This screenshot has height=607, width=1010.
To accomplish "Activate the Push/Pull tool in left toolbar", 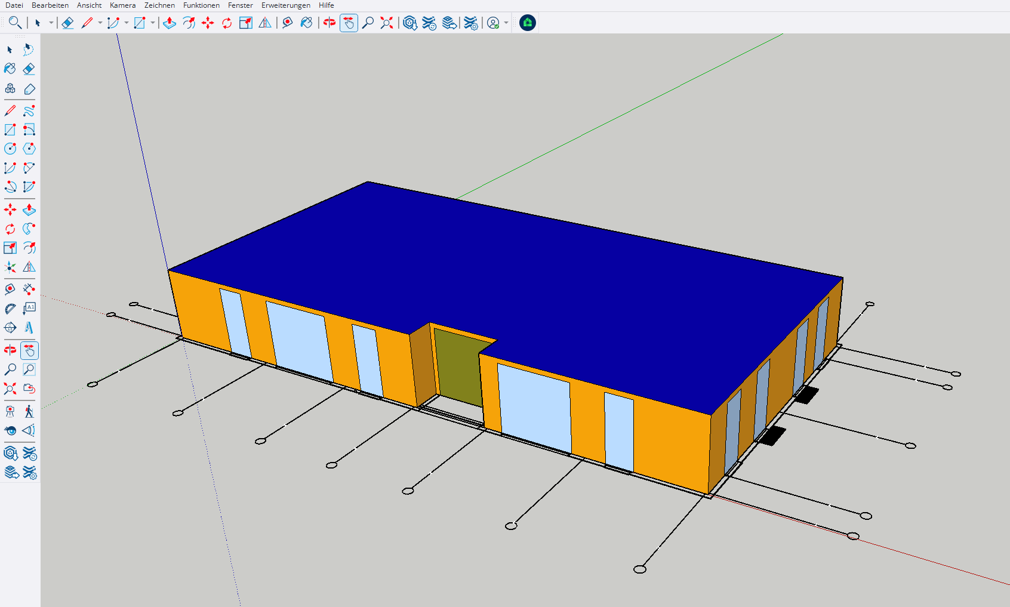I will 29,210.
